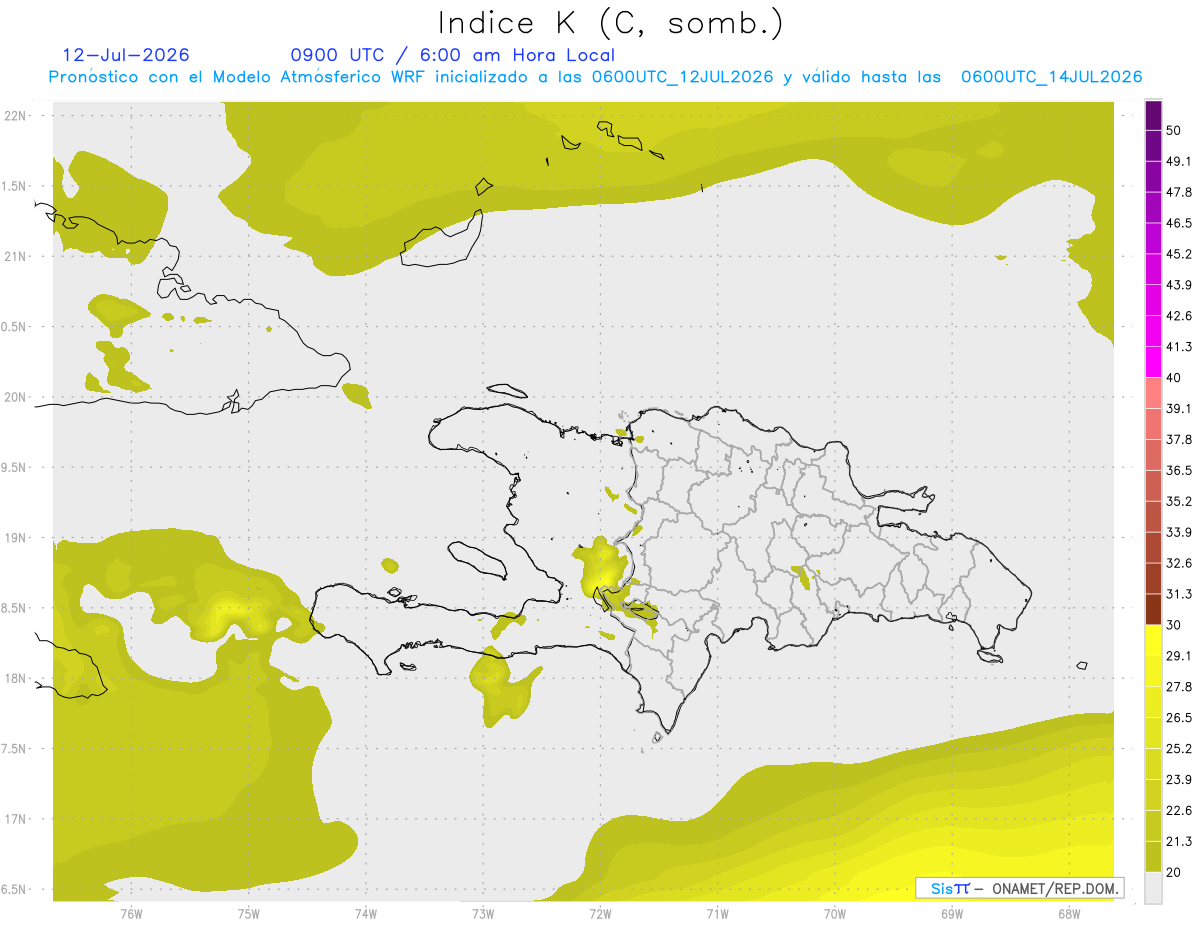
Task: Click the colorbar value '27.8'
Action: tap(1179, 687)
